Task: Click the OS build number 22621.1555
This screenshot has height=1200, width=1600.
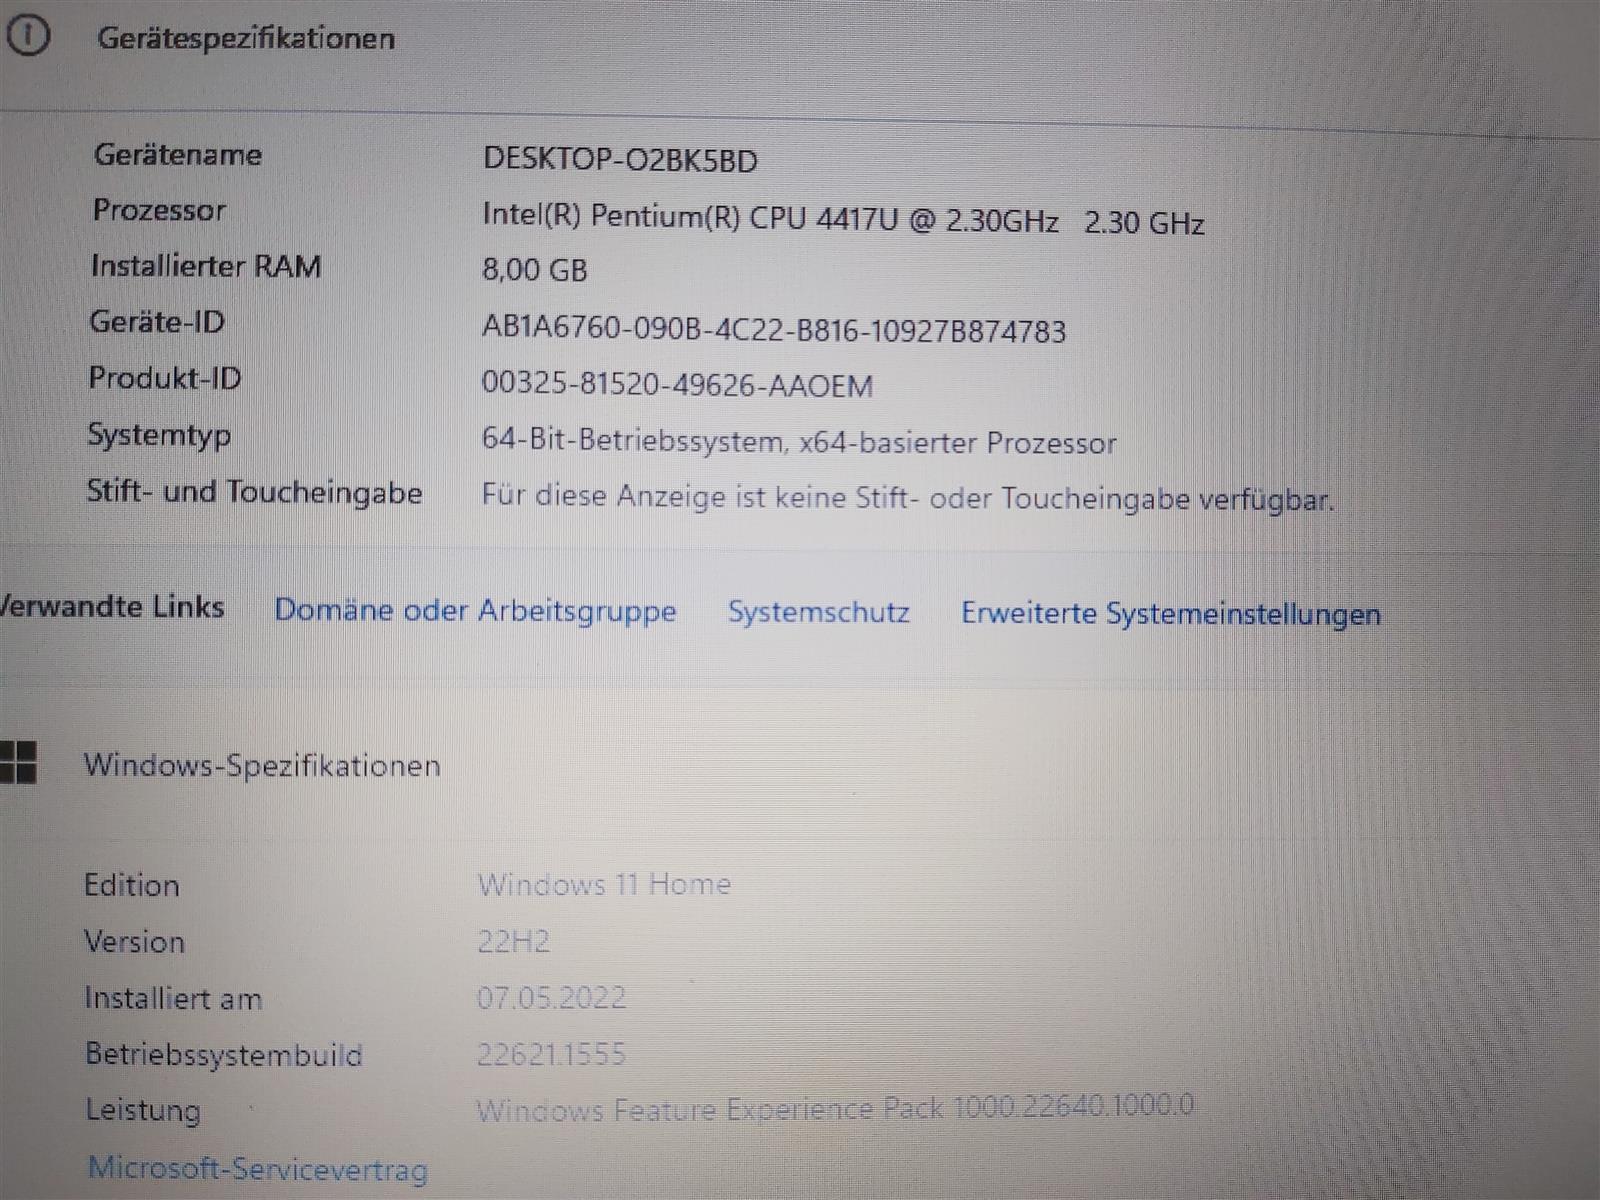Action: (x=551, y=1053)
